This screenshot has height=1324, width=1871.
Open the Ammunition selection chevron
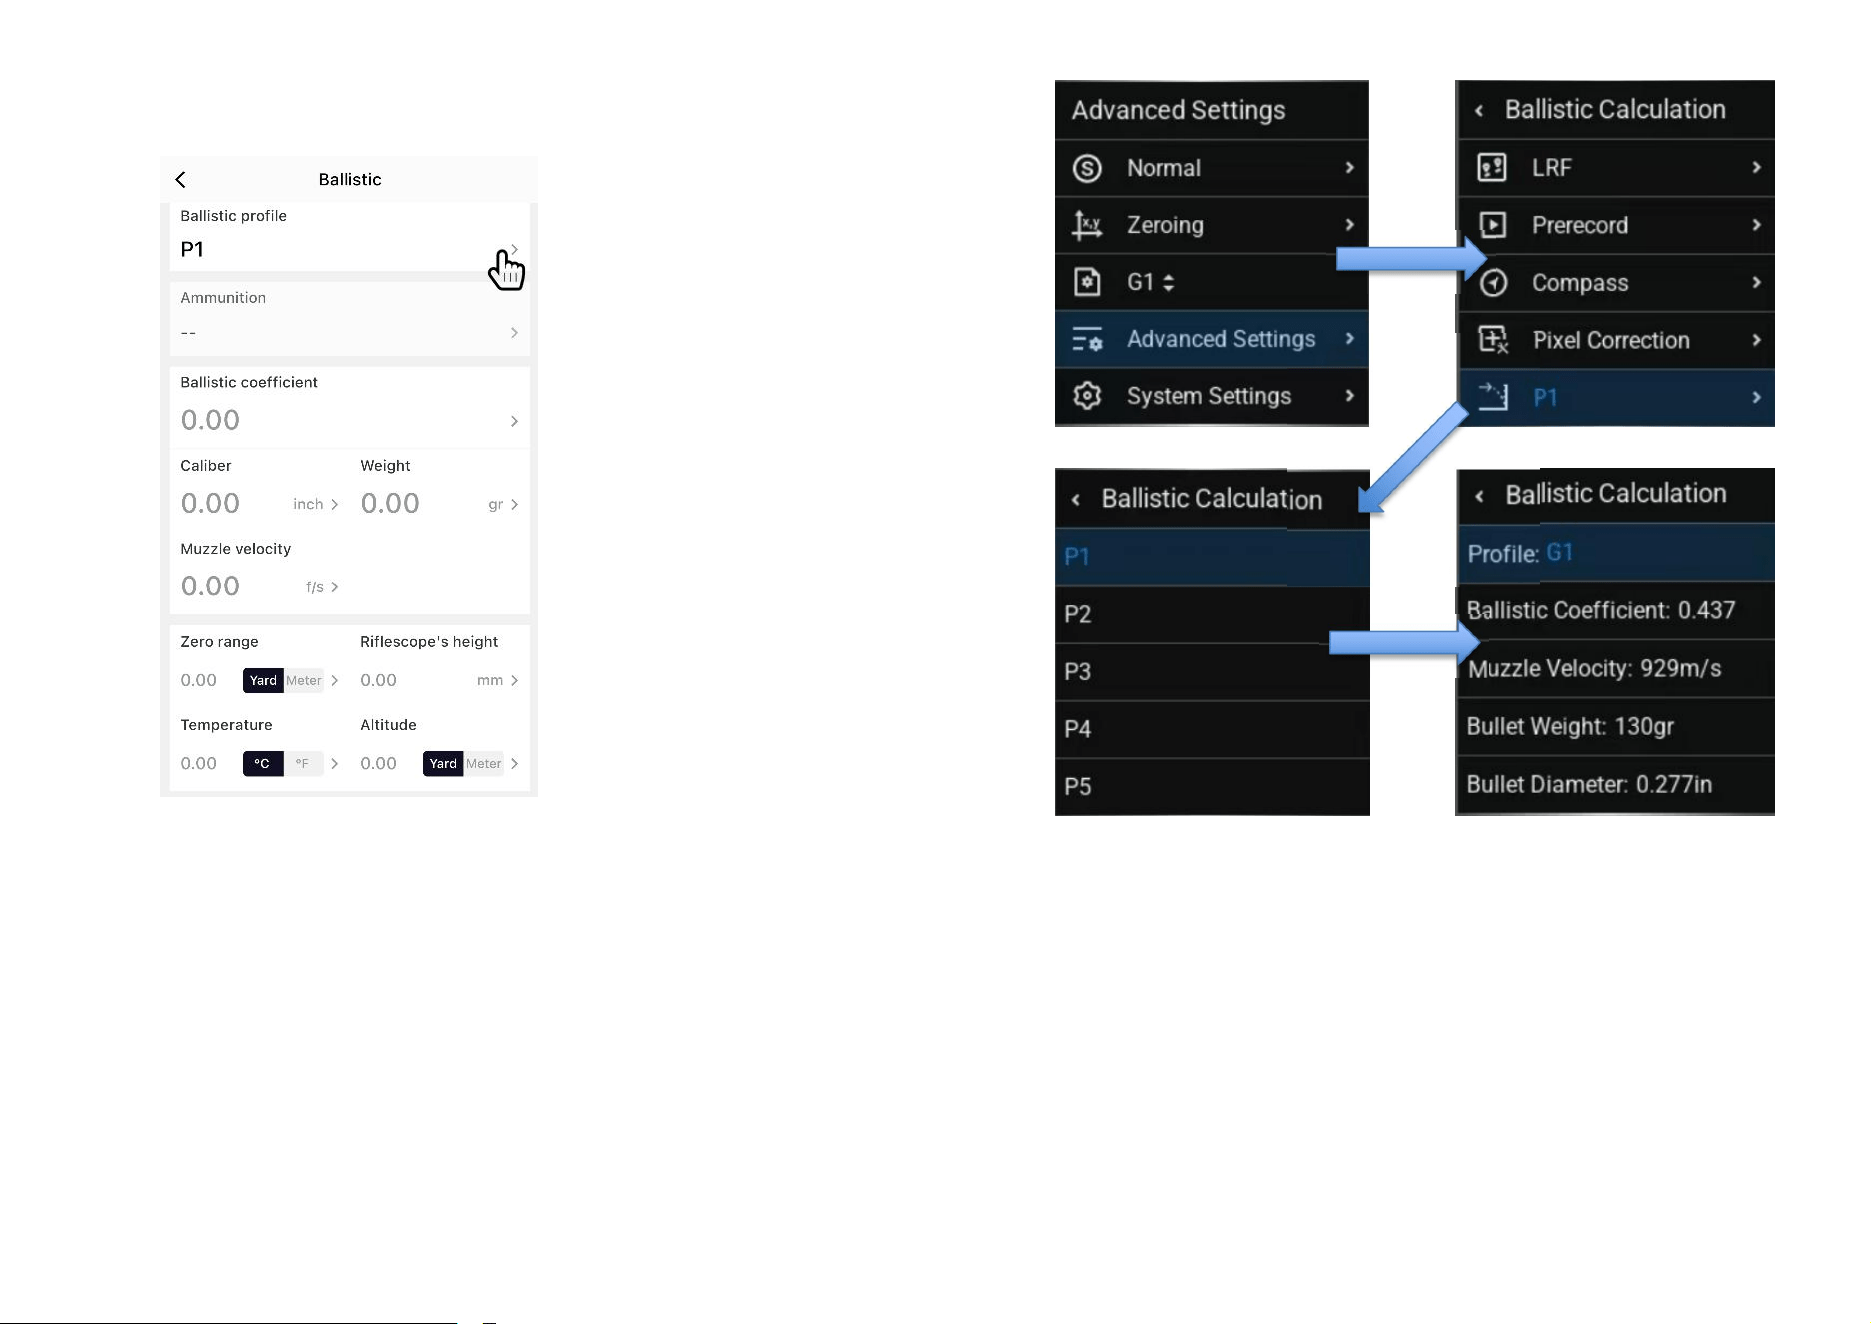[x=514, y=332]
